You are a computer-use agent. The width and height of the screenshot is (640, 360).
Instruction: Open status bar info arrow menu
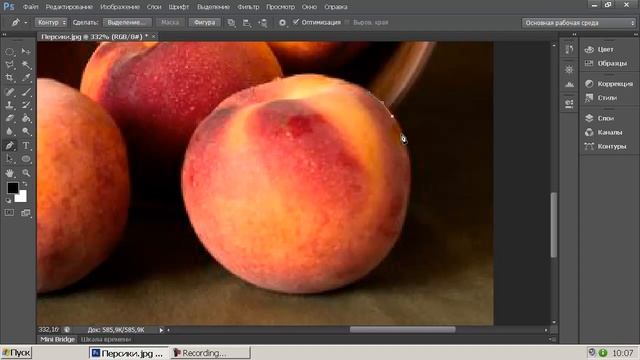pos(161,330)
